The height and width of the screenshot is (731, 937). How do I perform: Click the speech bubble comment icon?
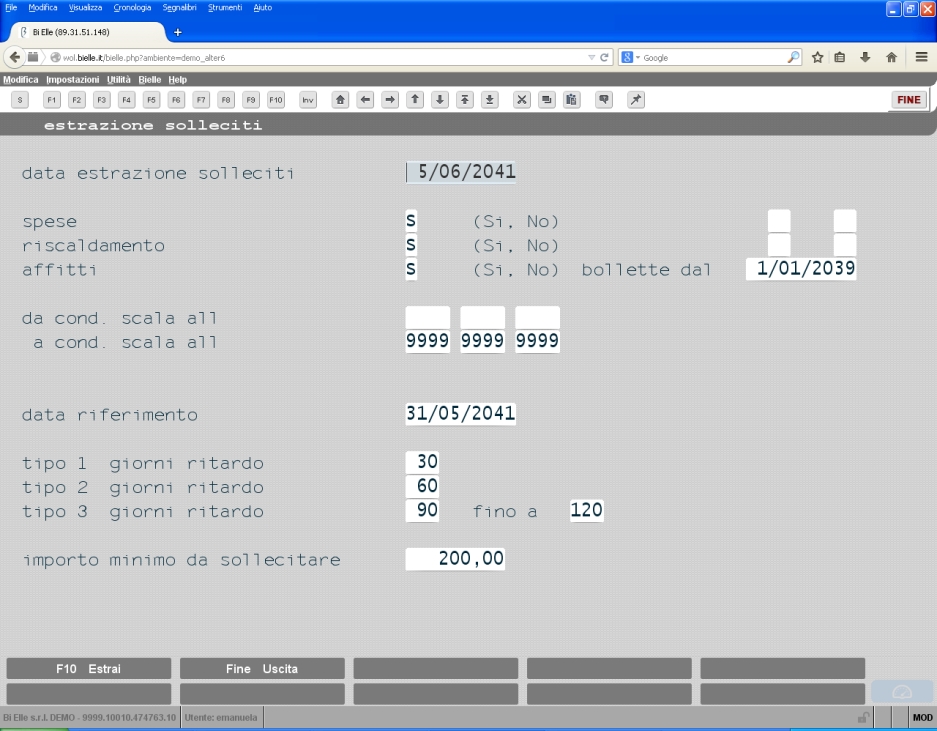tap(604, 100)
